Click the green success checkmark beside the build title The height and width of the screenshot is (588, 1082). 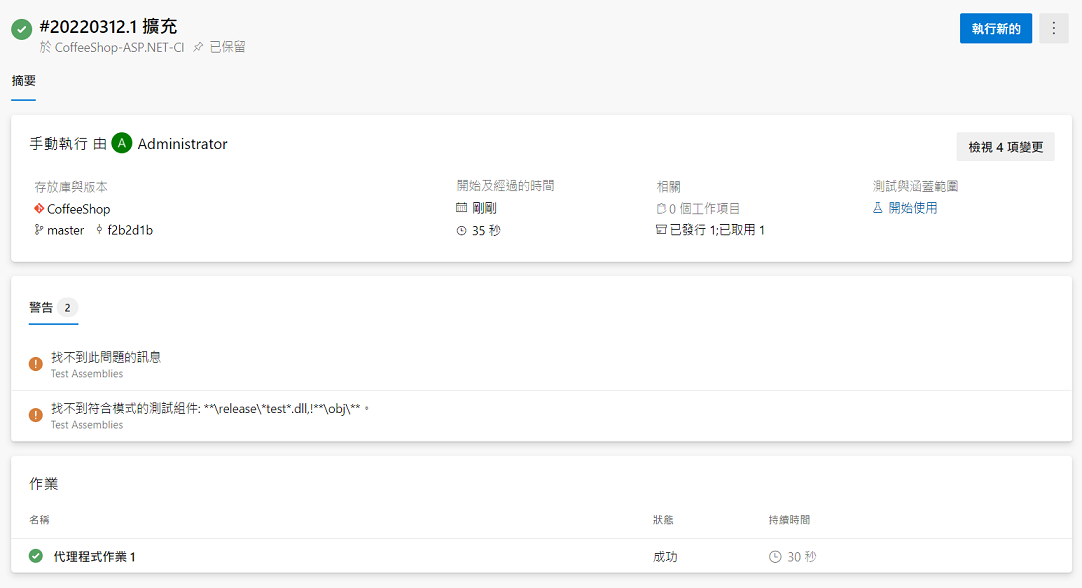(21, 30)
